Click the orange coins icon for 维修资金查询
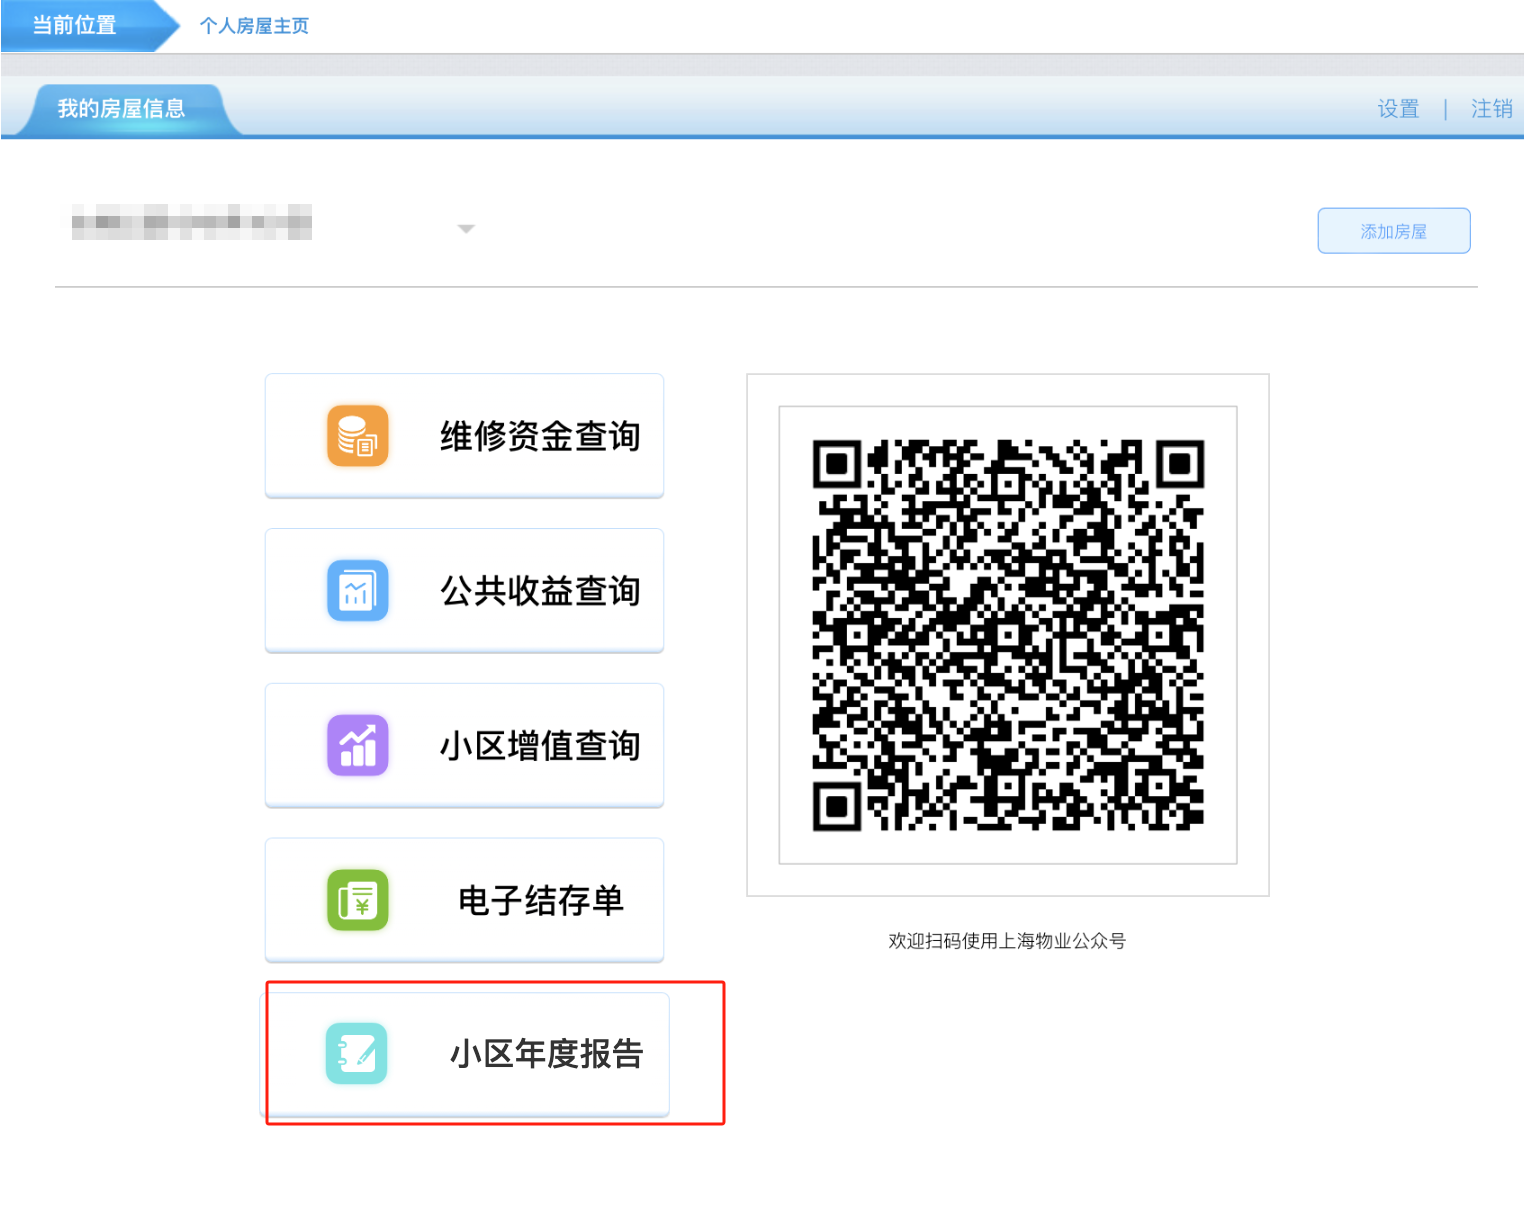This screenshot has height=1206, width=1524. coord(357,436)
